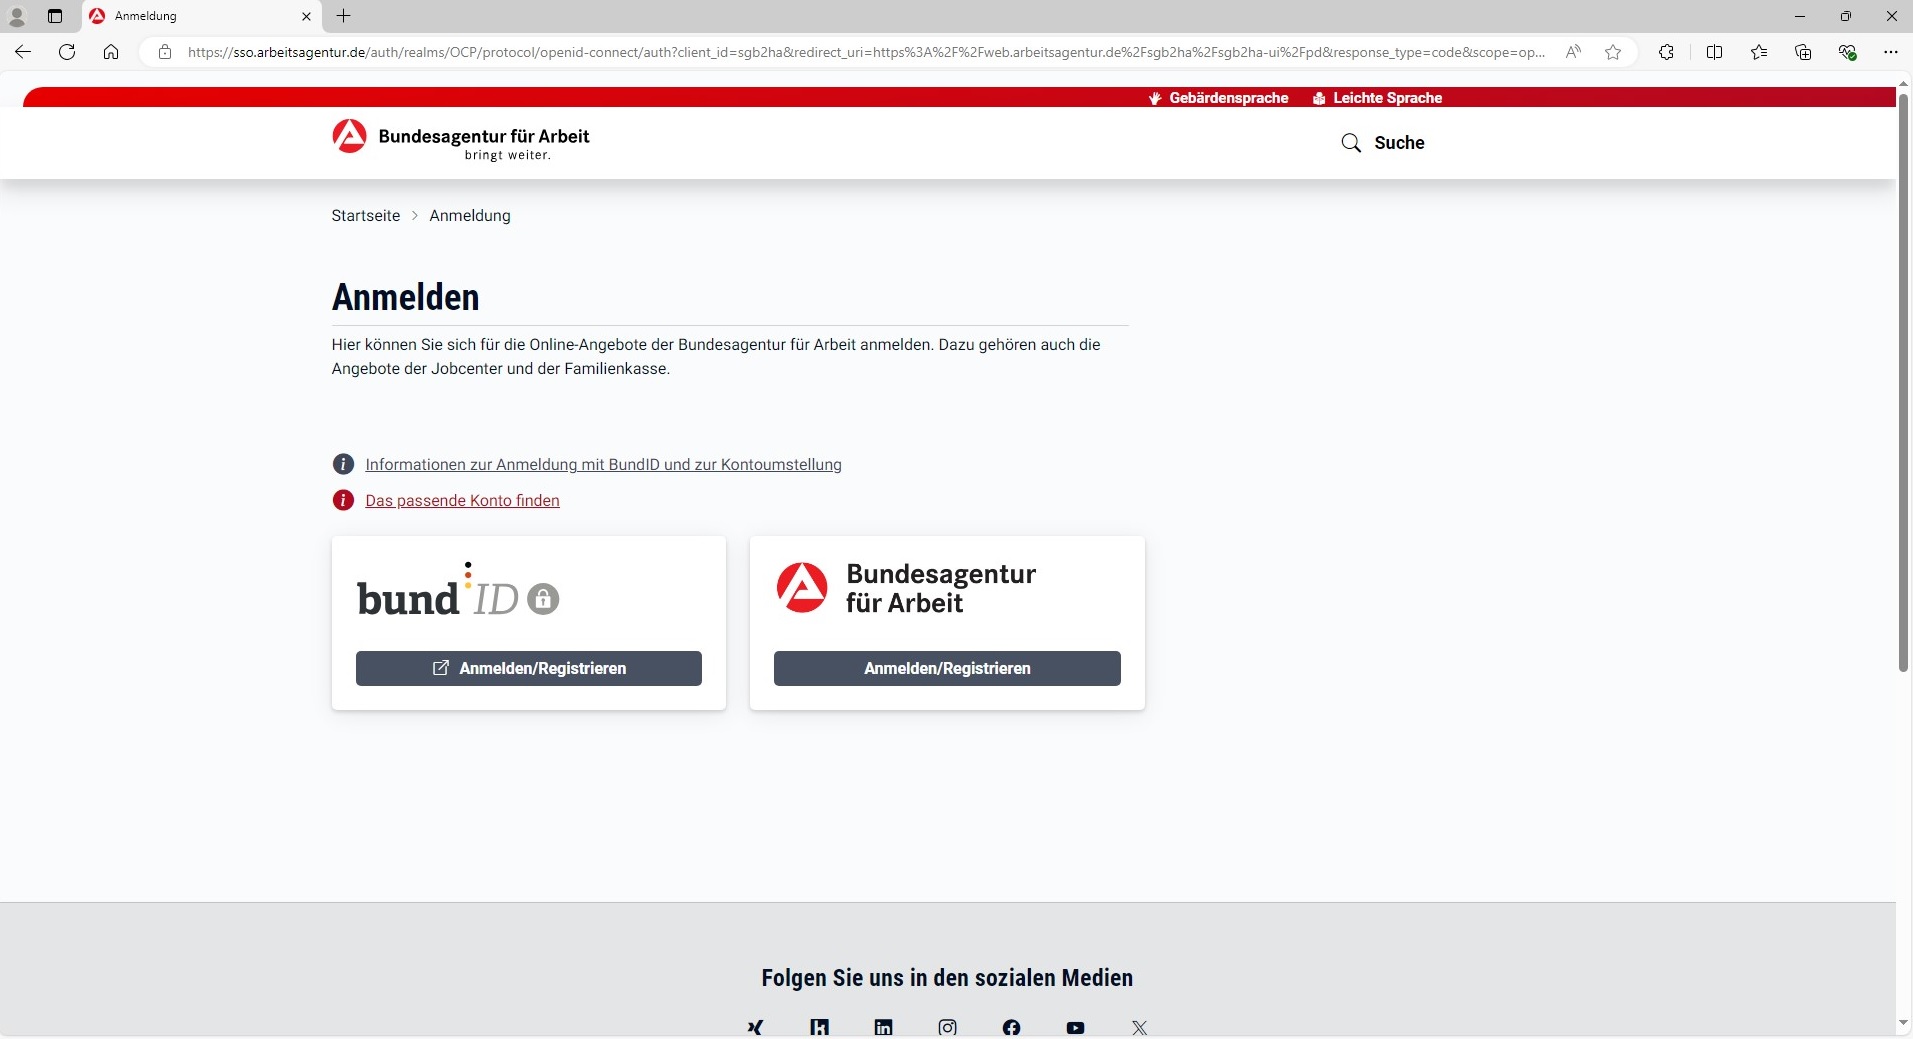Image resolution: width=1913 pixels, height=1039 pixels.
Task: Open tab actions menu icon
Action: coord(55,16)
